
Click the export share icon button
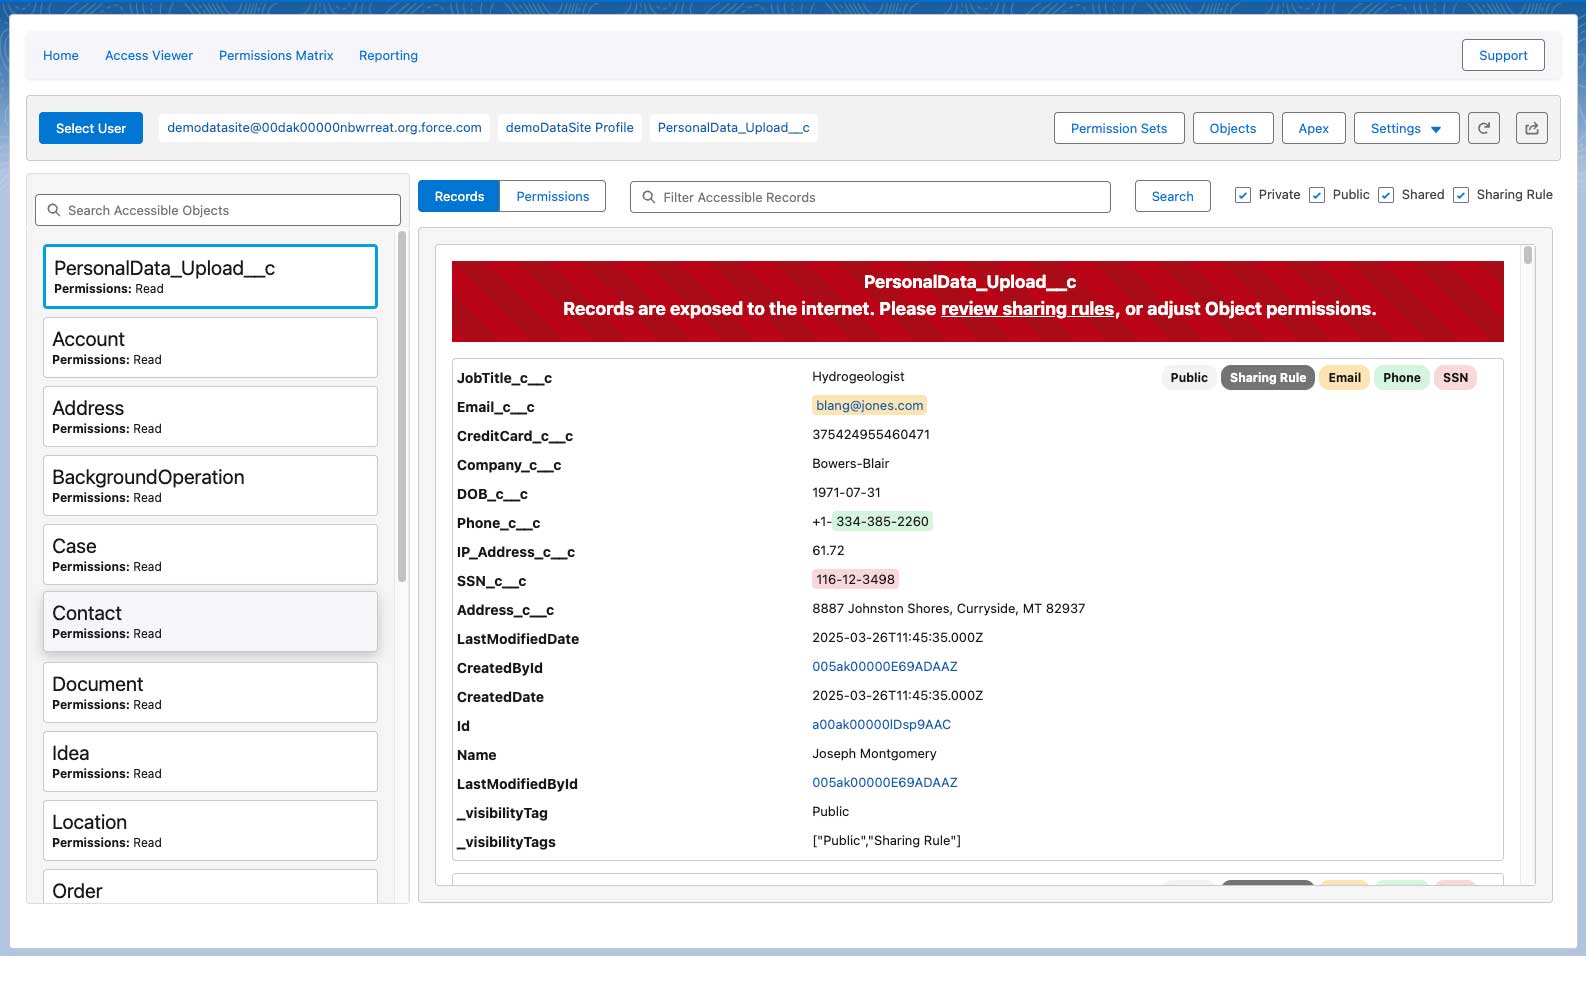[1531, 128]
